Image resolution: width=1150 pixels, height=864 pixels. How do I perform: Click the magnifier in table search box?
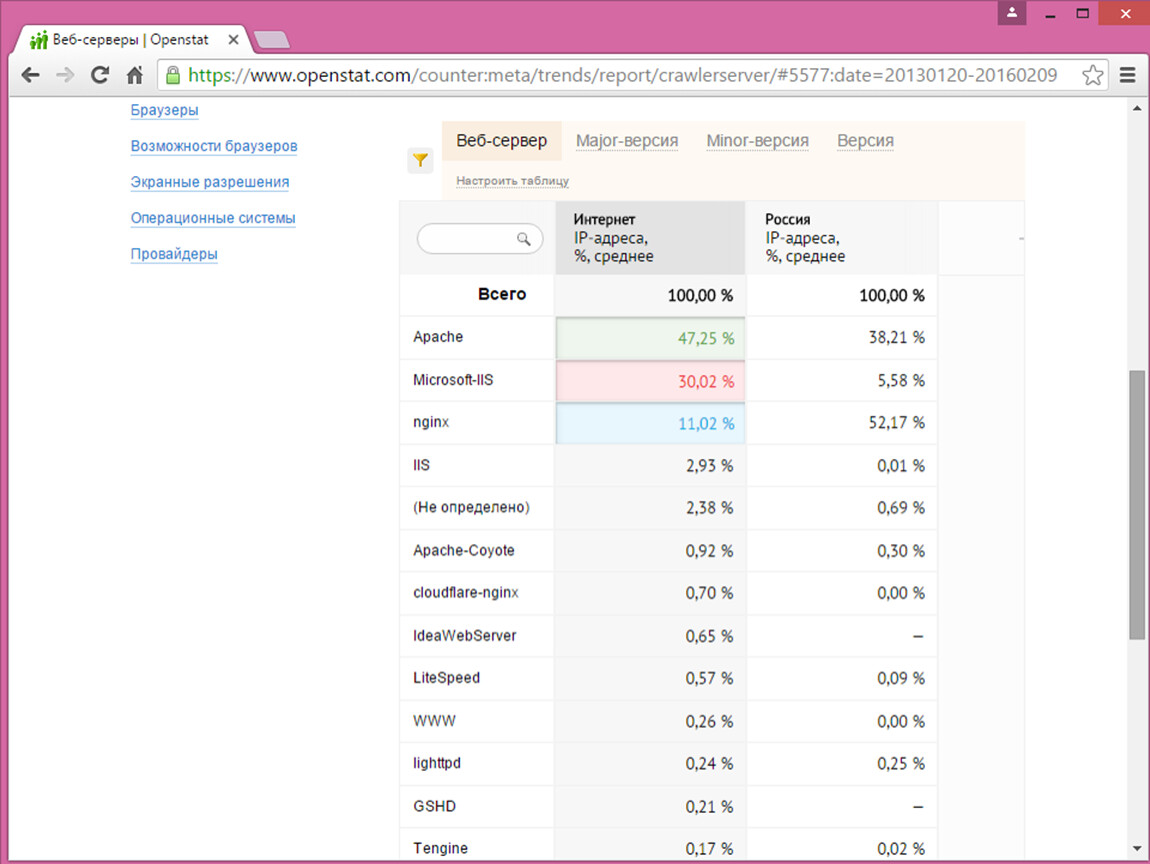[523, 239]
